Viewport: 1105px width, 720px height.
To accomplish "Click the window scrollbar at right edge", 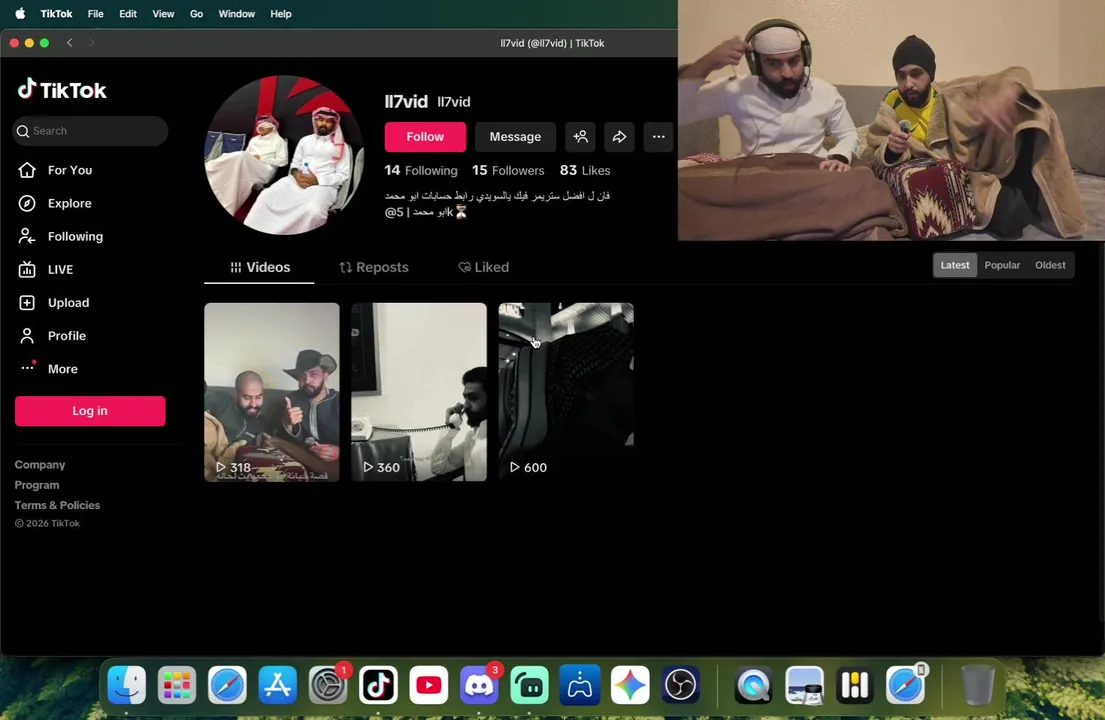I will [1101, 431].
